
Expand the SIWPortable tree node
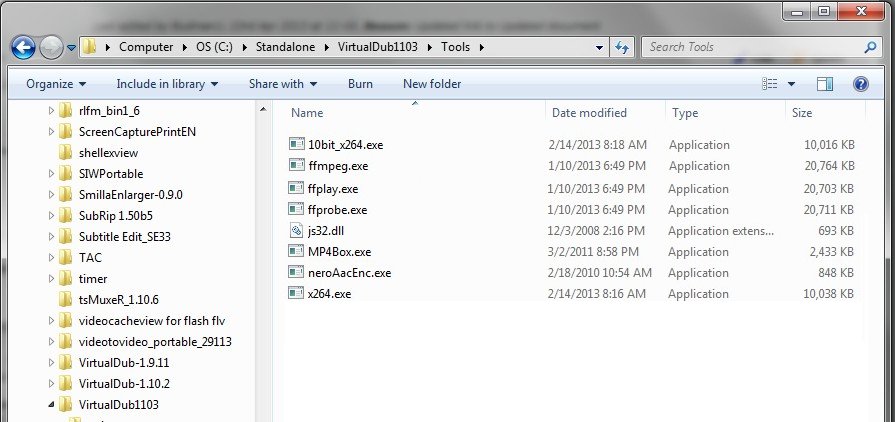(x=51, y=174)
